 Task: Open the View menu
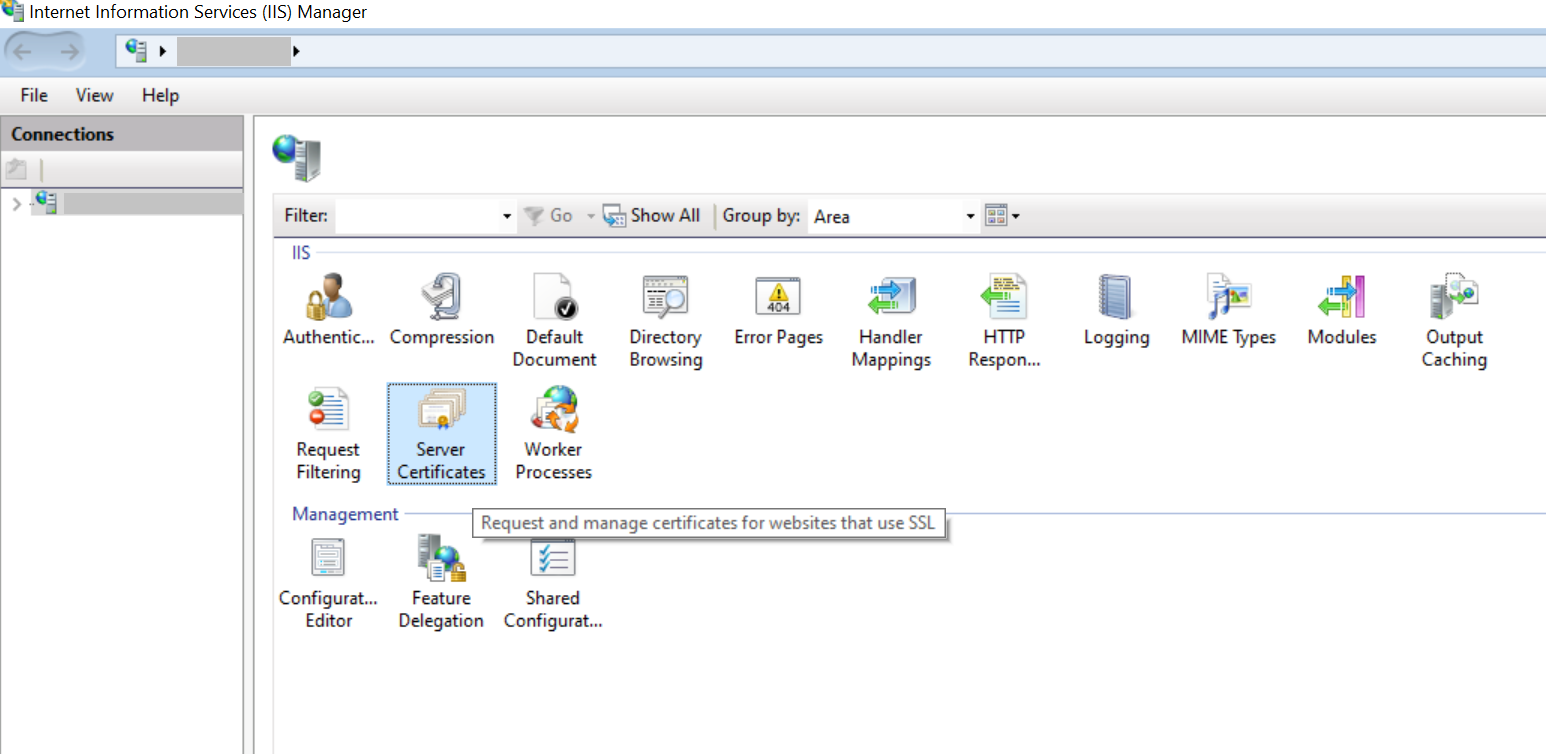93,95
